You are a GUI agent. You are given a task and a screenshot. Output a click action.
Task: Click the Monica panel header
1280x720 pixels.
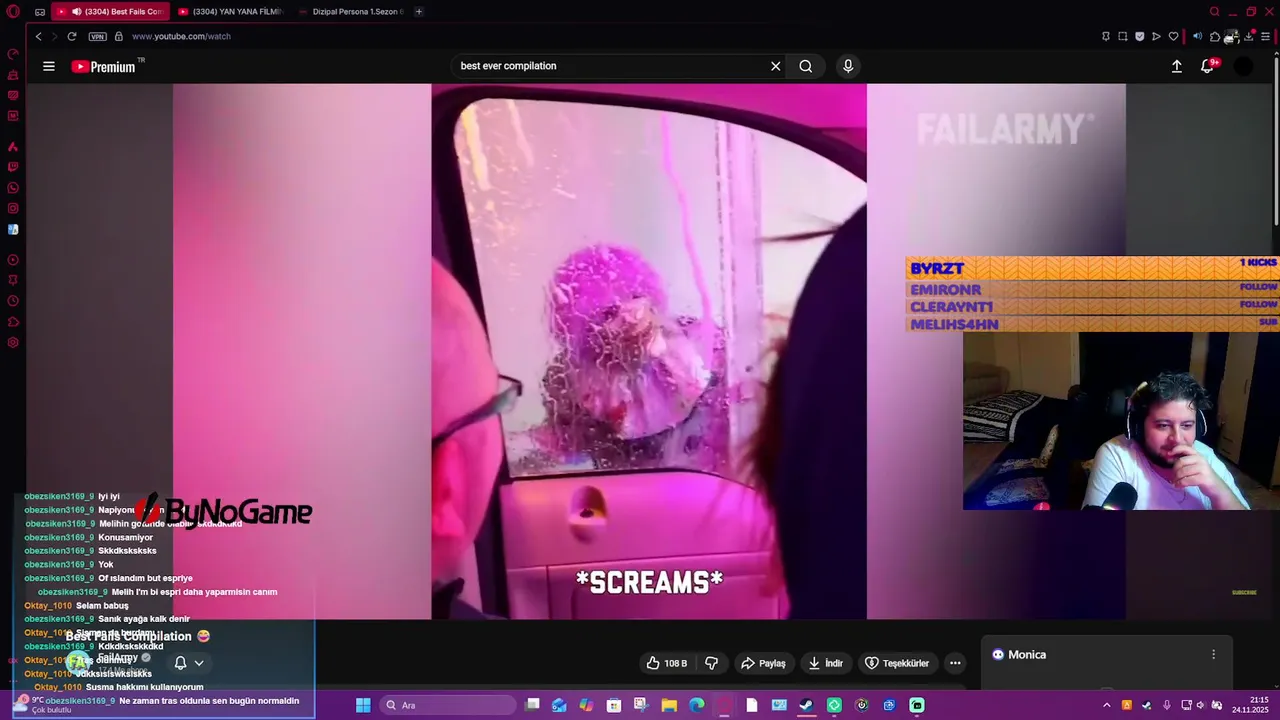pyautogui.click(x=1106, y=655)
